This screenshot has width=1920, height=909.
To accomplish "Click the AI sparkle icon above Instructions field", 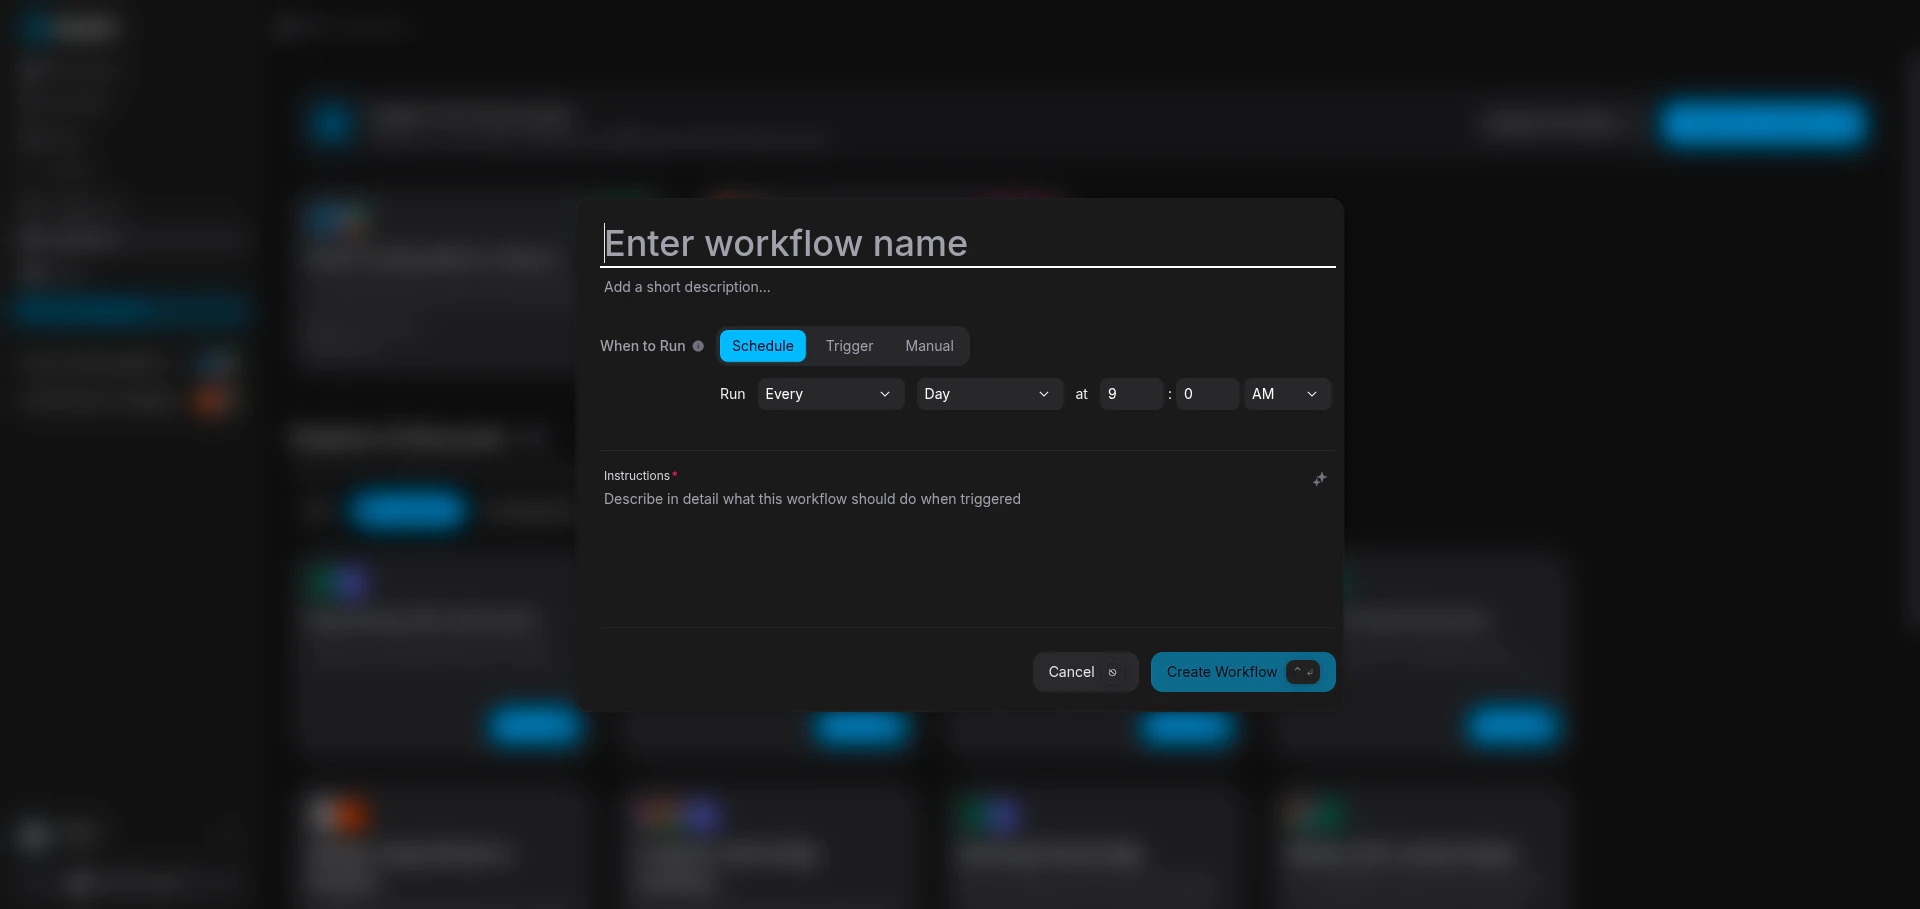I will [1319, 479].
